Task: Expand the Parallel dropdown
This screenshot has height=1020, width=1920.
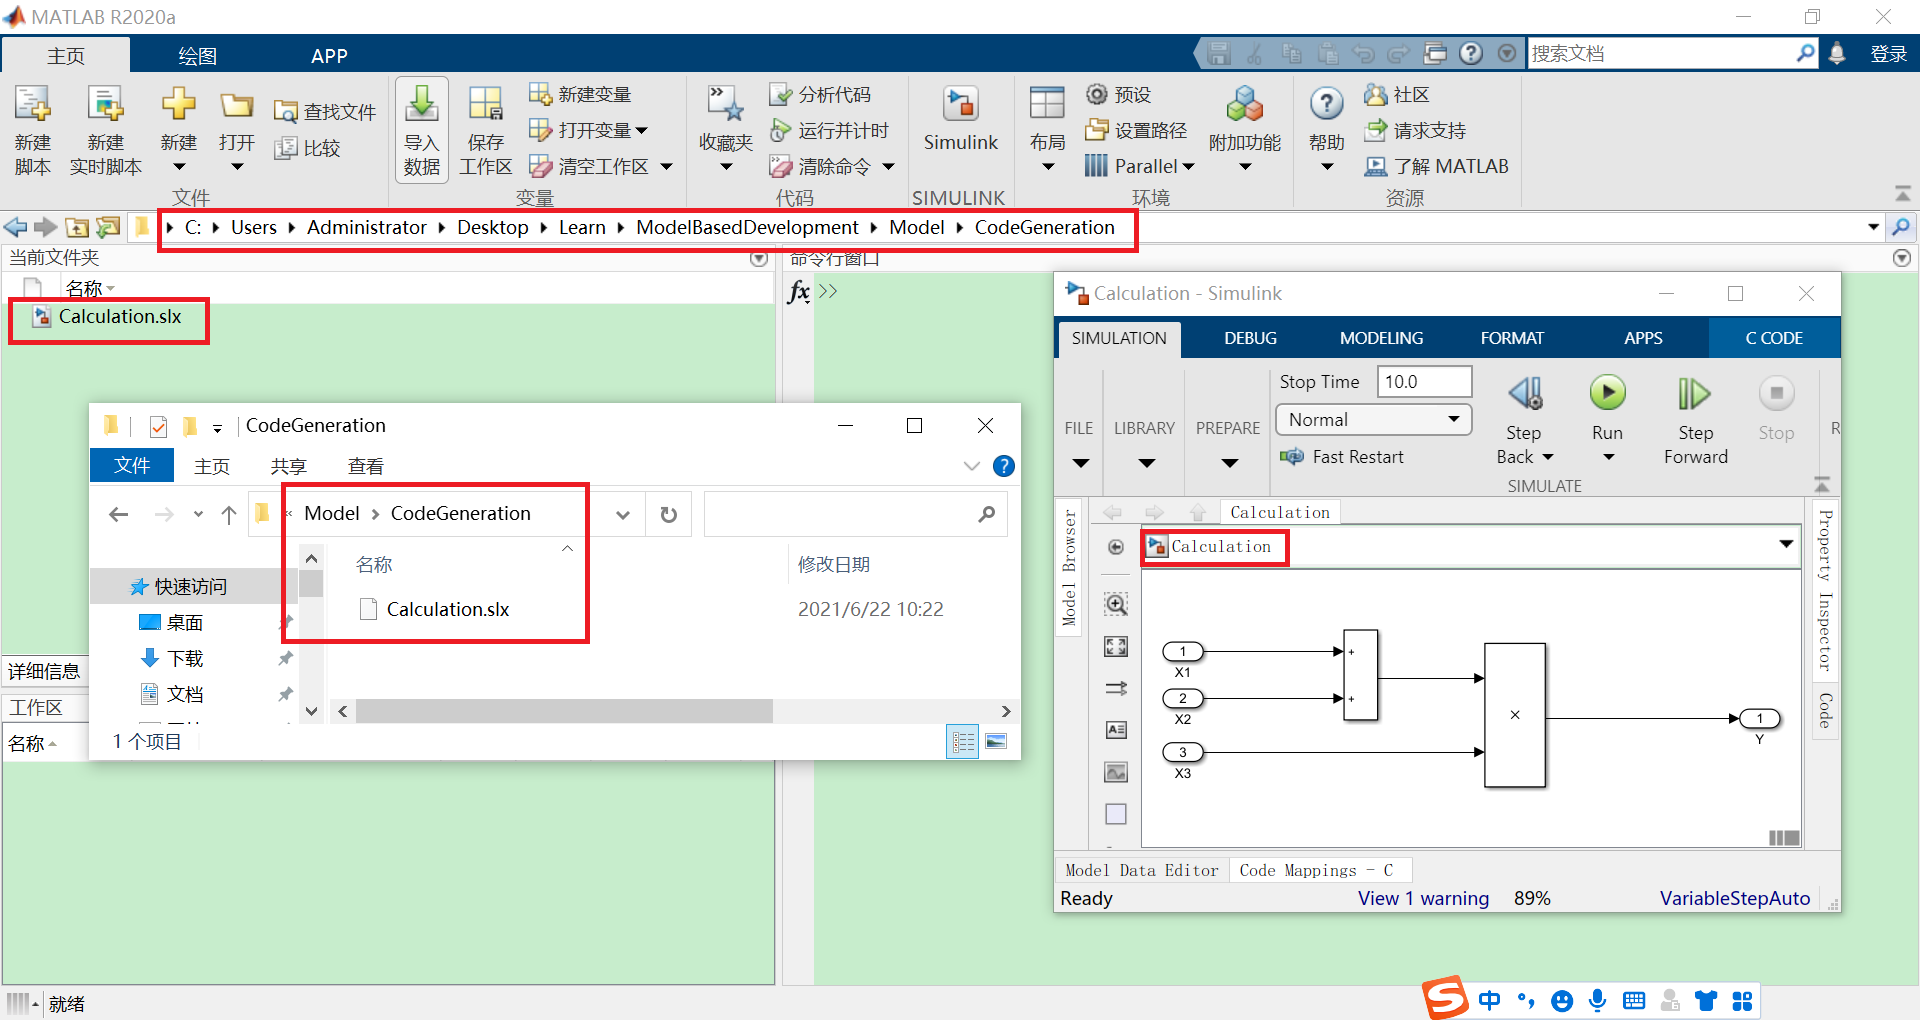Action: click(1189, 167)
